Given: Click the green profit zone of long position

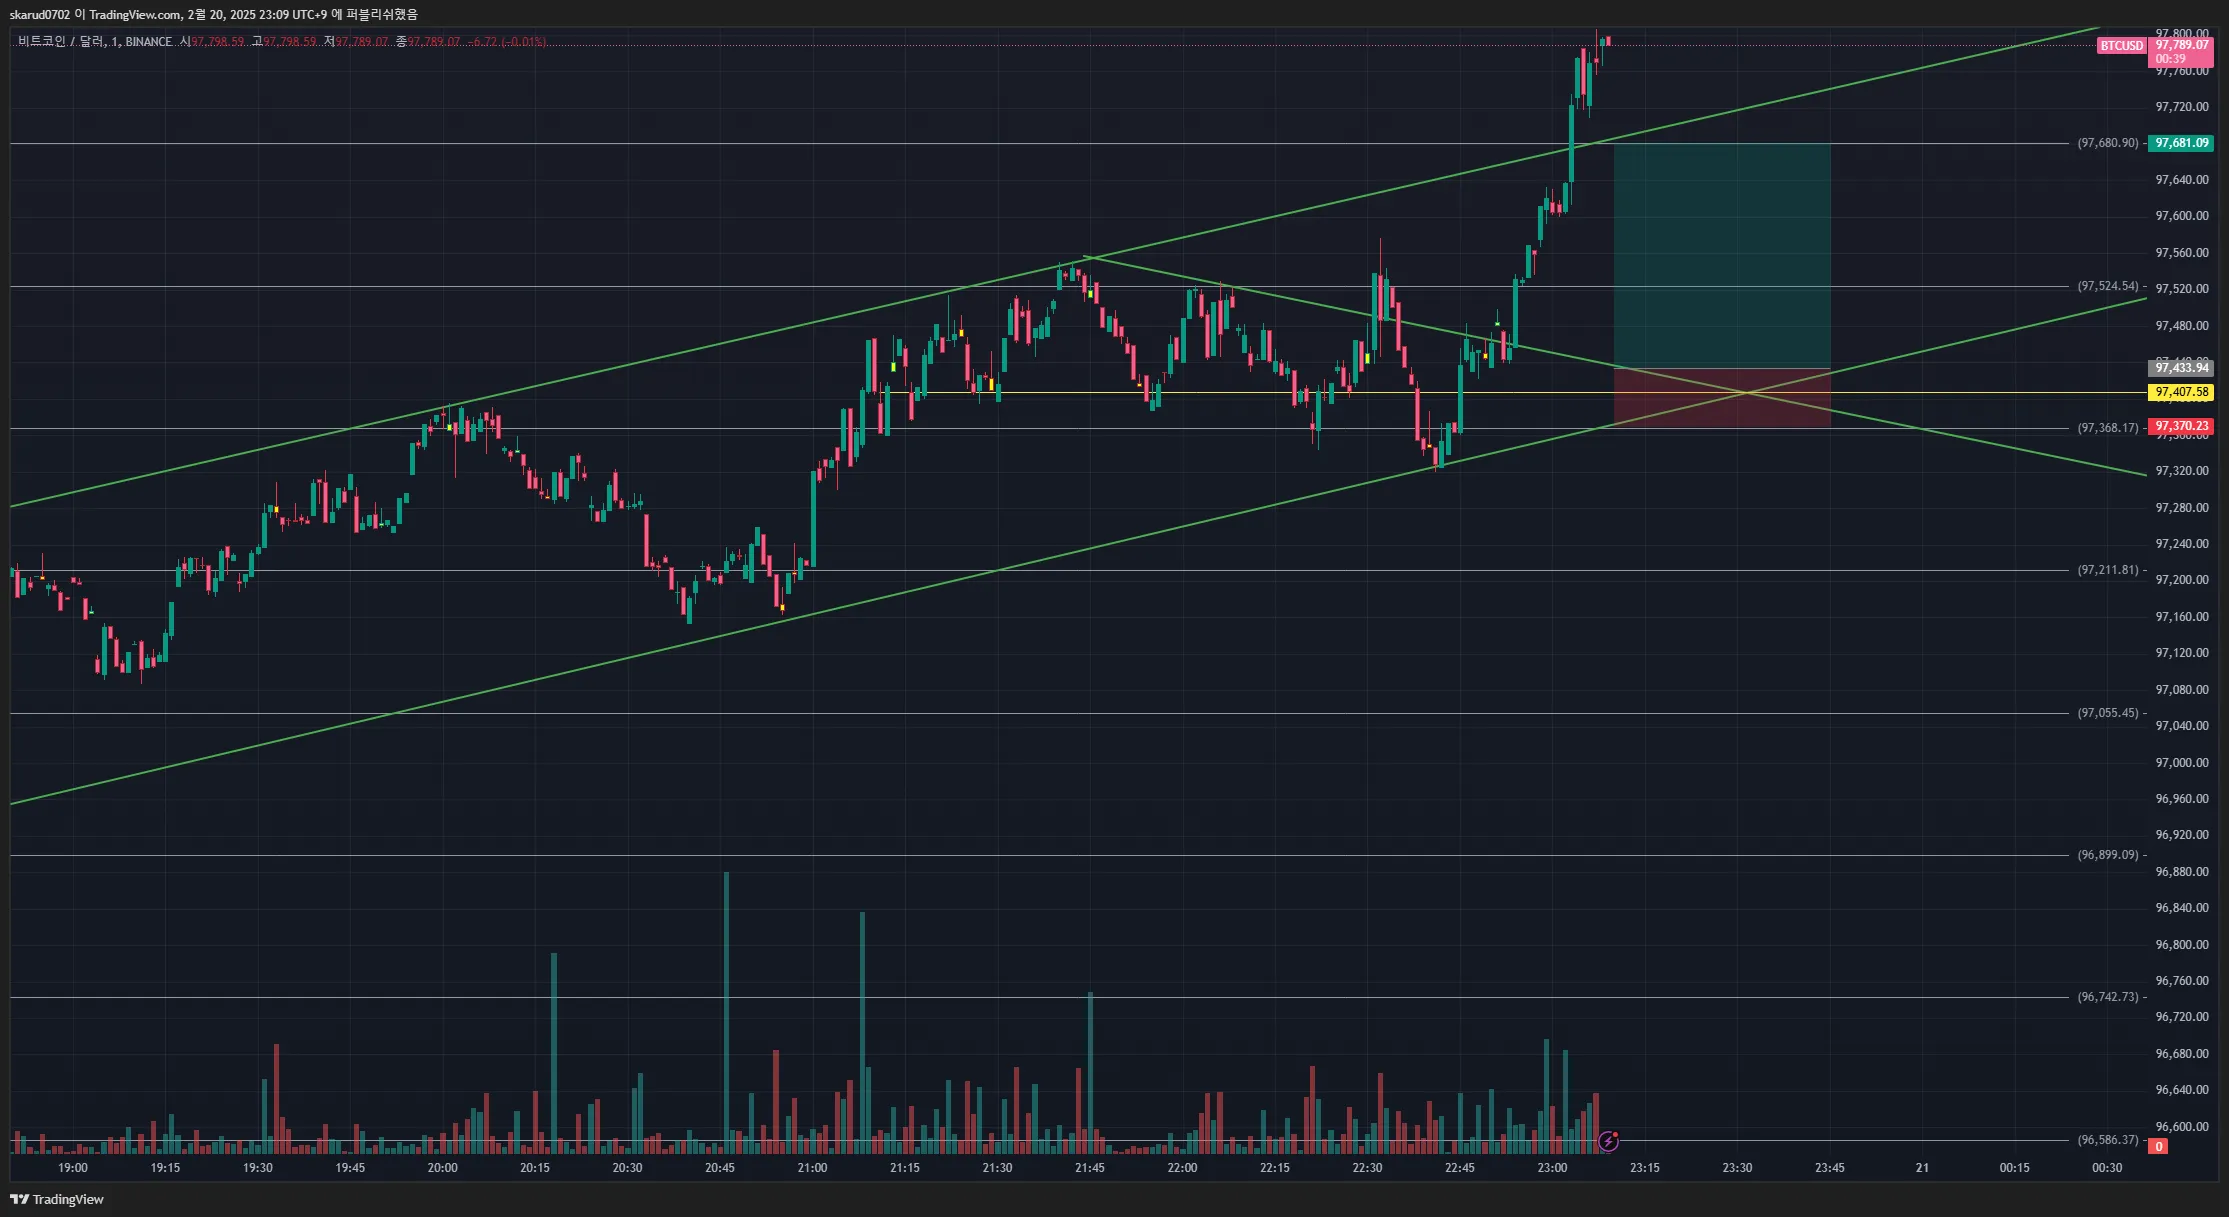Looking at the screenshot, I should click(1722, 256).
